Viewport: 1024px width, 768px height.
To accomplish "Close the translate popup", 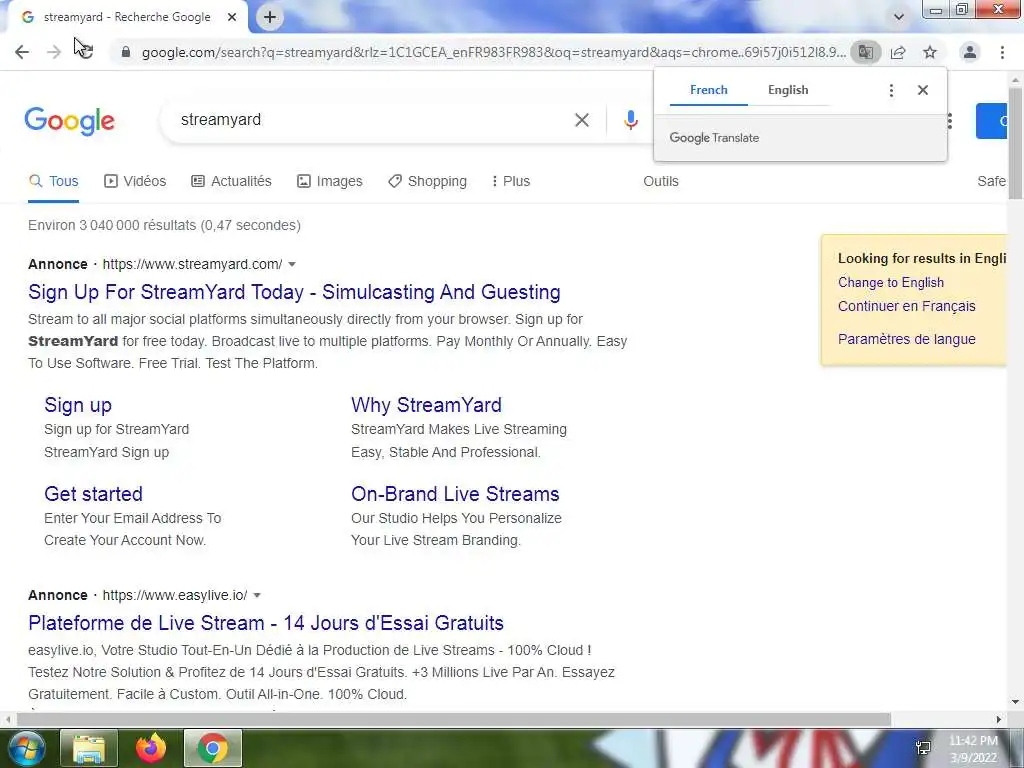I will pyautogui.click(x=923, y=90).
